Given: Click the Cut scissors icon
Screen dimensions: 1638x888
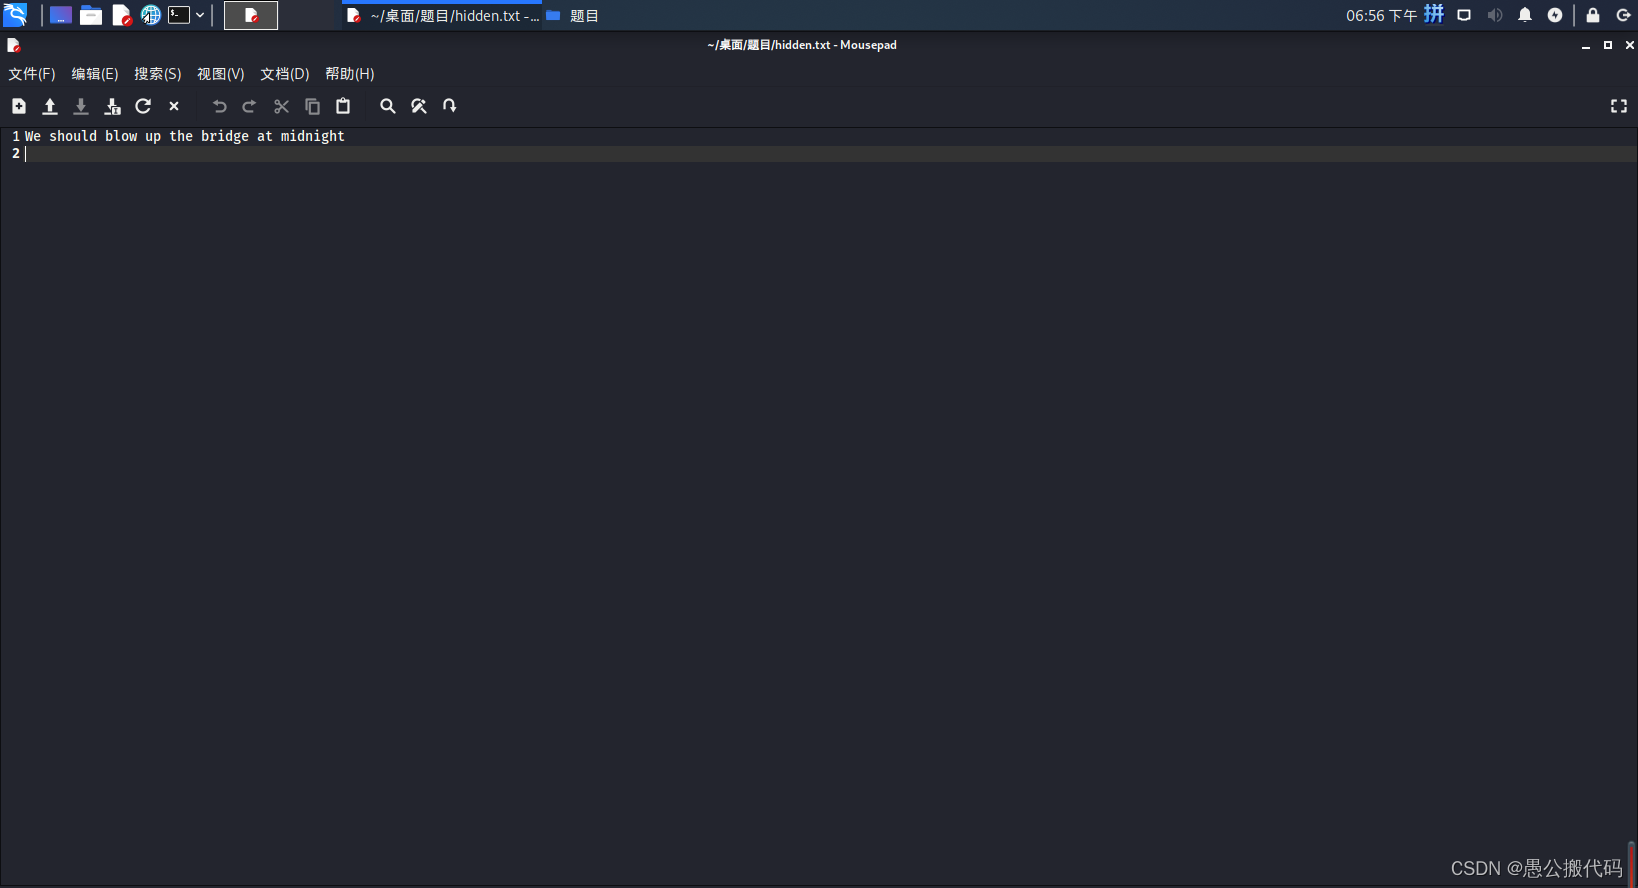Looking at the screenshot, I should [281, 106].
